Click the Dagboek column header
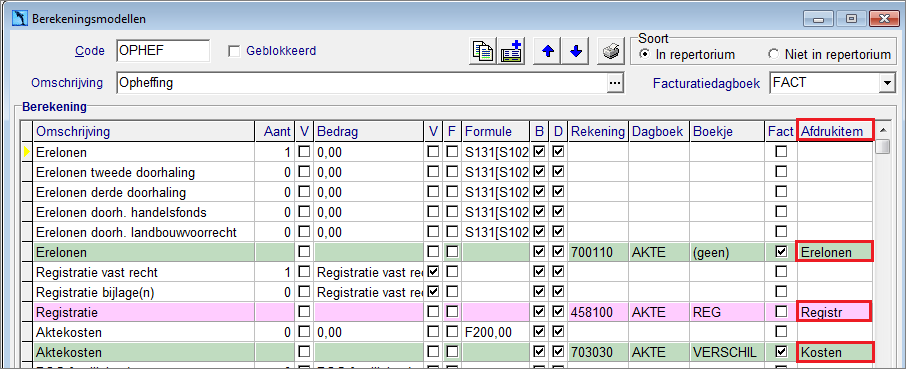Image resolution: width=906 pixels, height=369 pixels. click(659, 132)
